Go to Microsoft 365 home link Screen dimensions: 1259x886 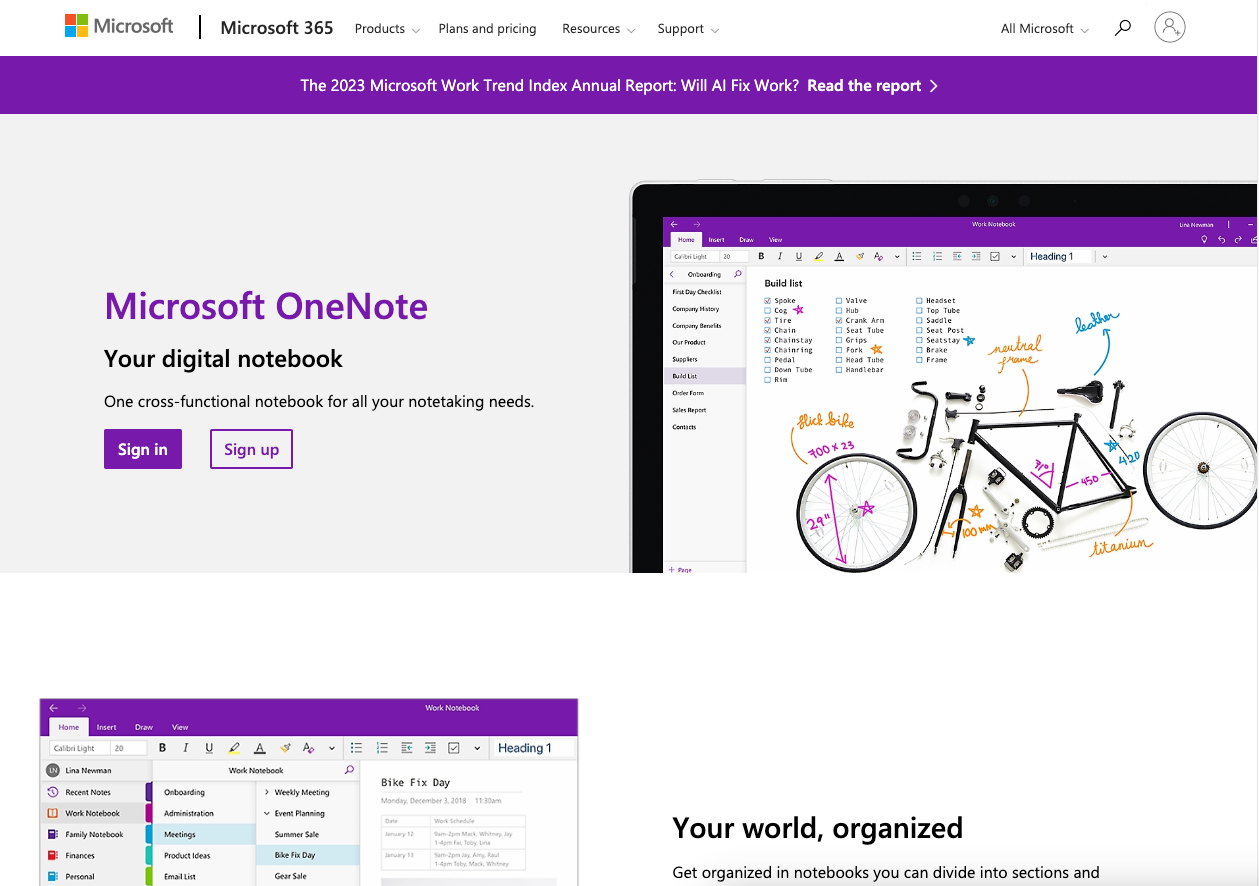(x=277, y=28)
